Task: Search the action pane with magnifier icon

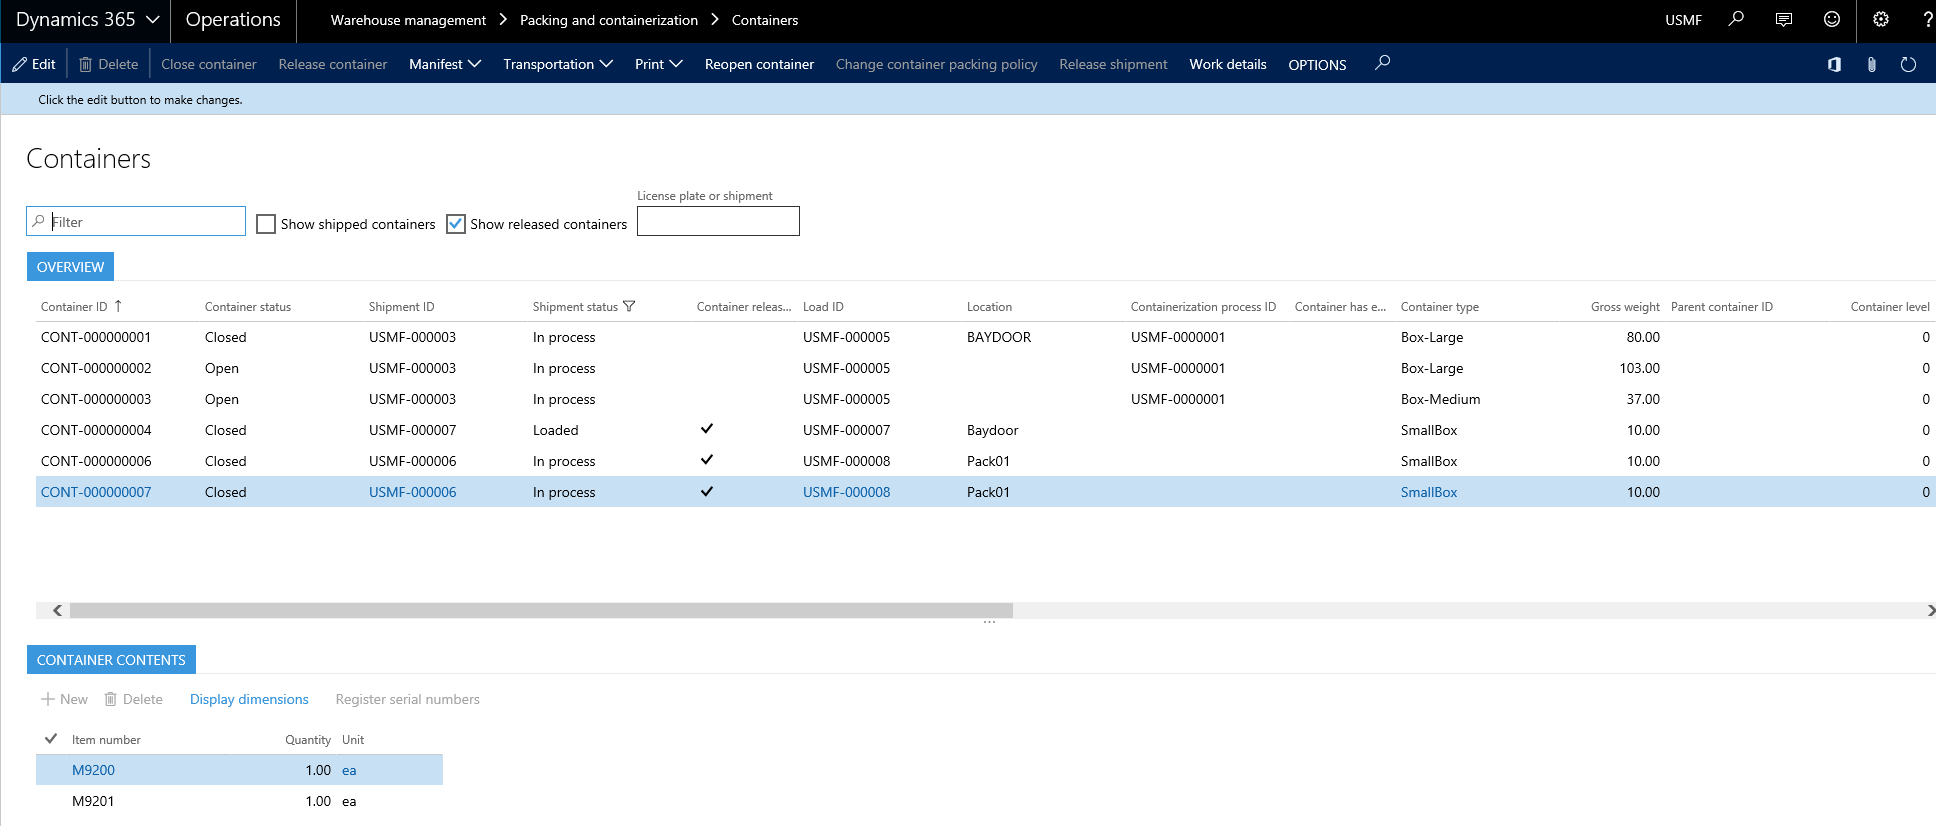Action: pyautogui.click(x=1382, y=63)
